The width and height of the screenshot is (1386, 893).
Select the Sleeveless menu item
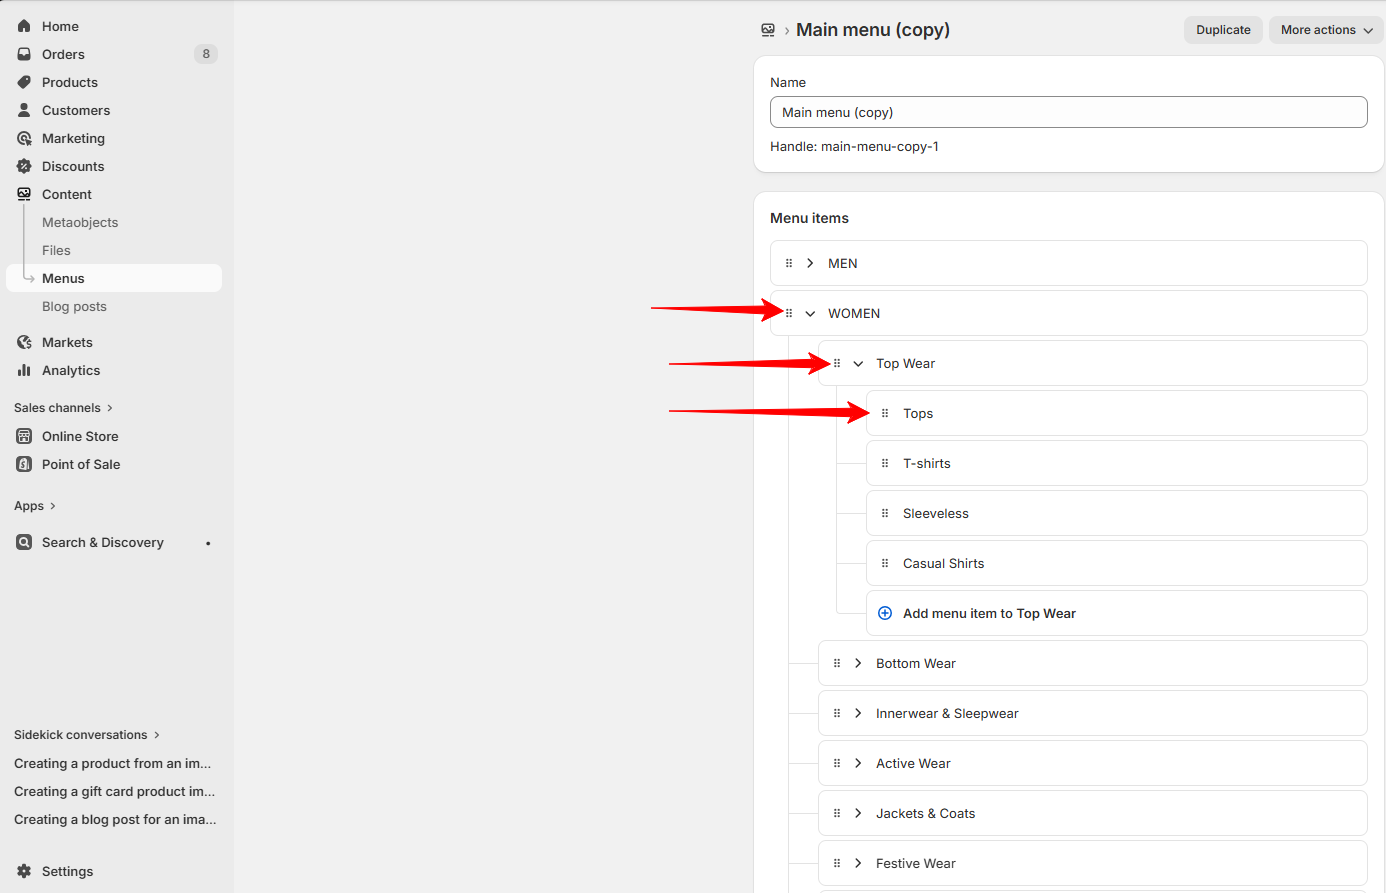point(1116,513)
